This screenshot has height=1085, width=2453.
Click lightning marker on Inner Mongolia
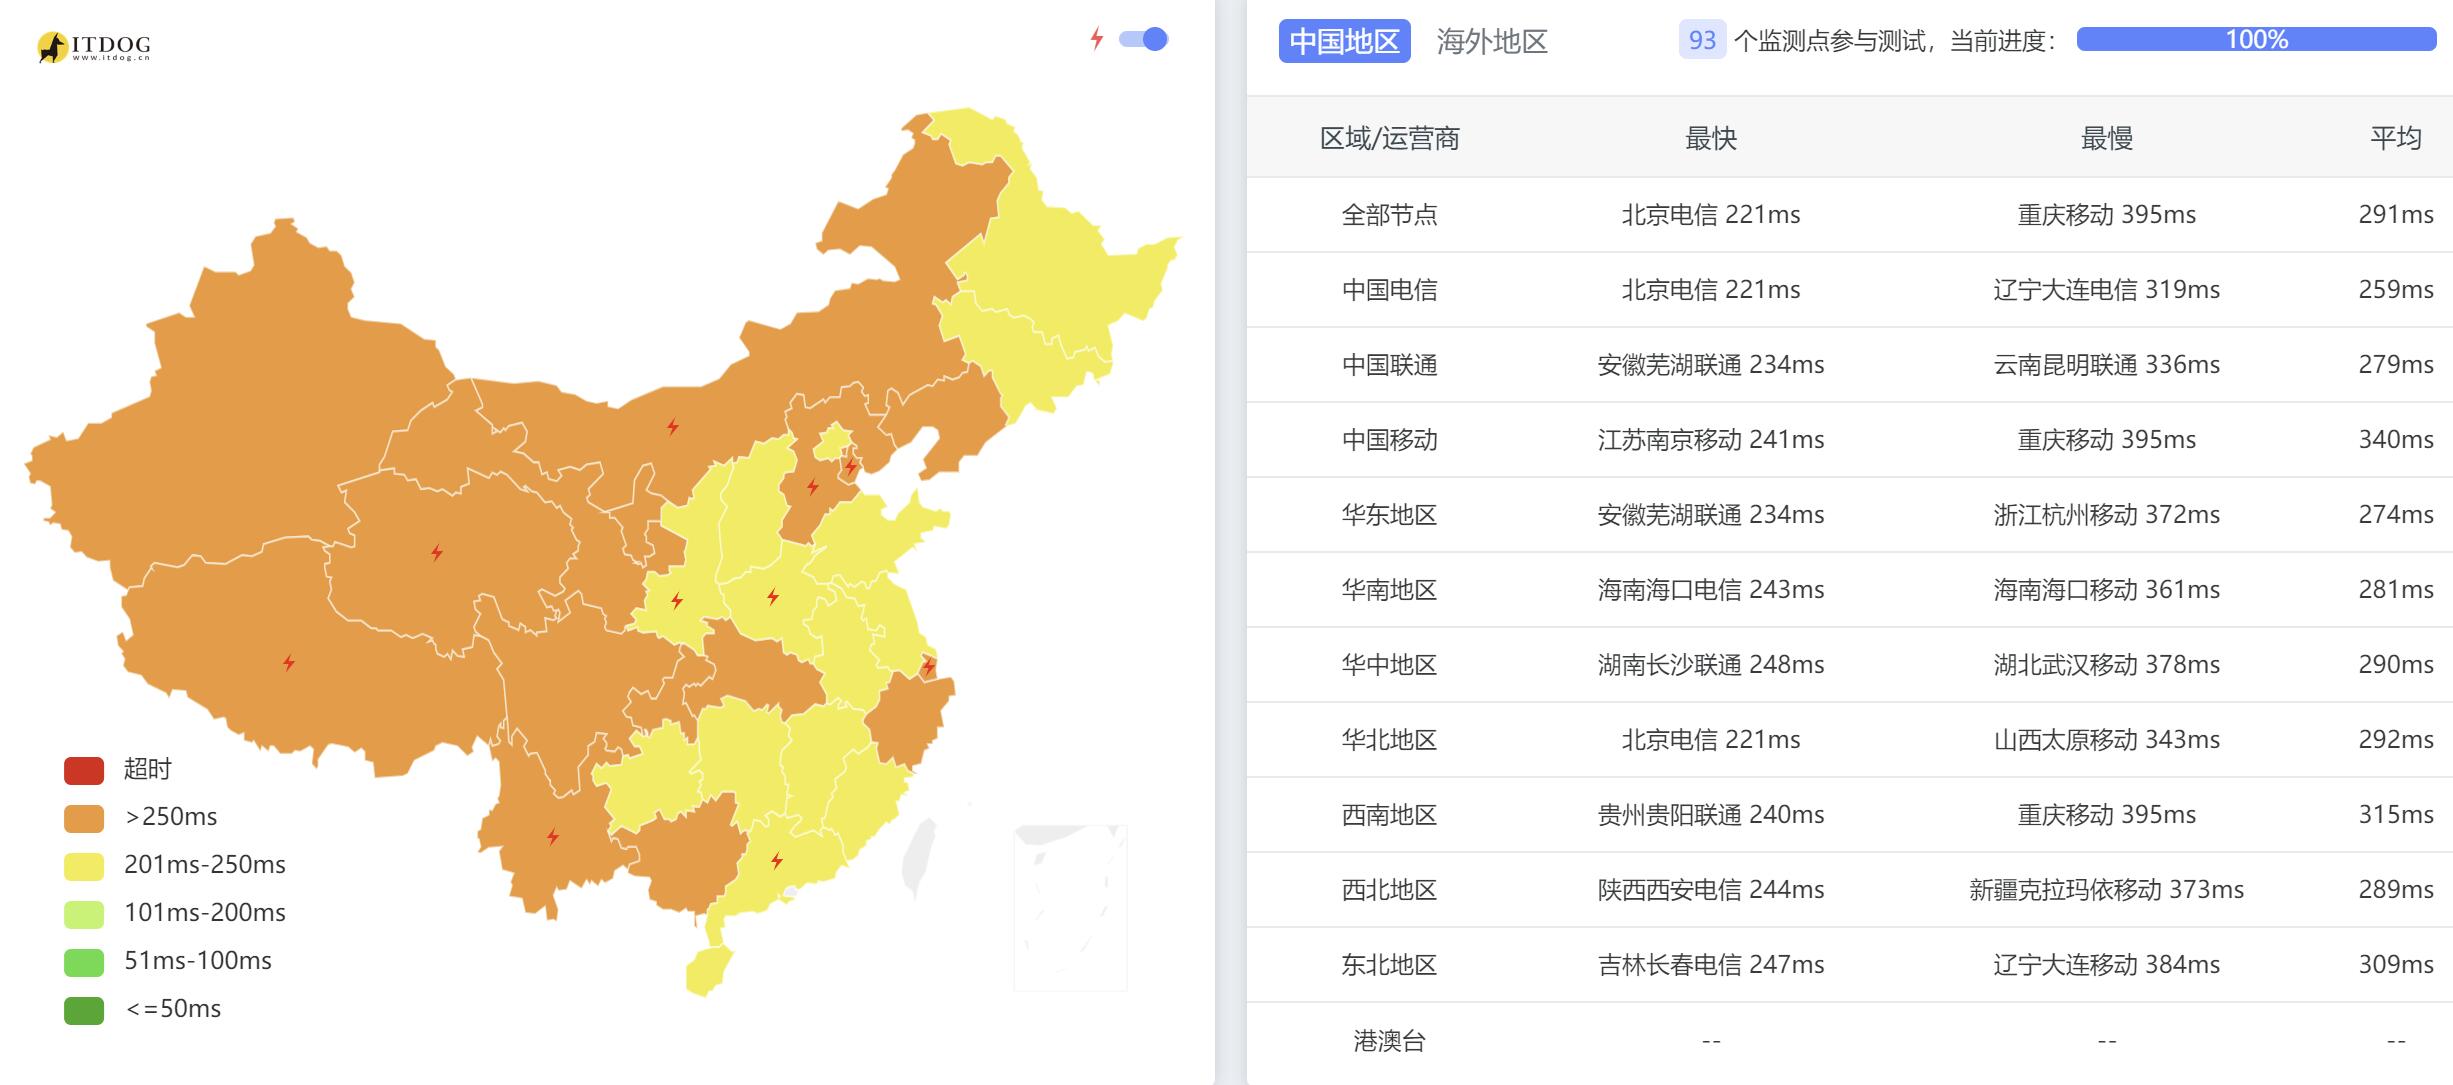[x=673, y=427]
